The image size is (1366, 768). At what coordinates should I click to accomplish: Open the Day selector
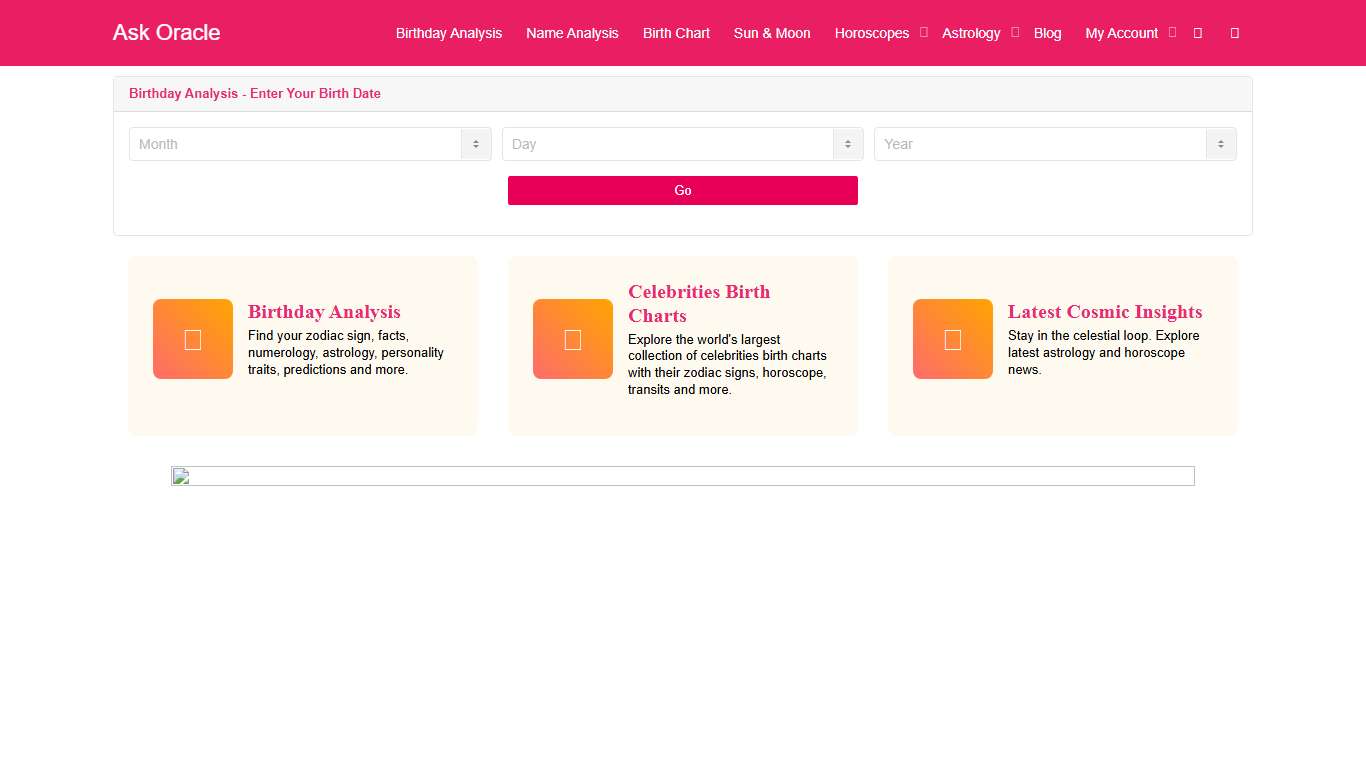coord(670,144)
